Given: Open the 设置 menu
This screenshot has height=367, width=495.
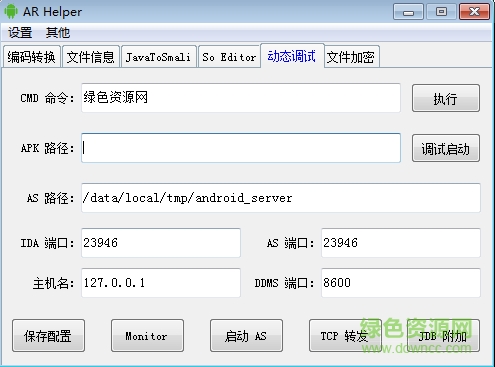Looking at the screenshot, I should [20, 33].
